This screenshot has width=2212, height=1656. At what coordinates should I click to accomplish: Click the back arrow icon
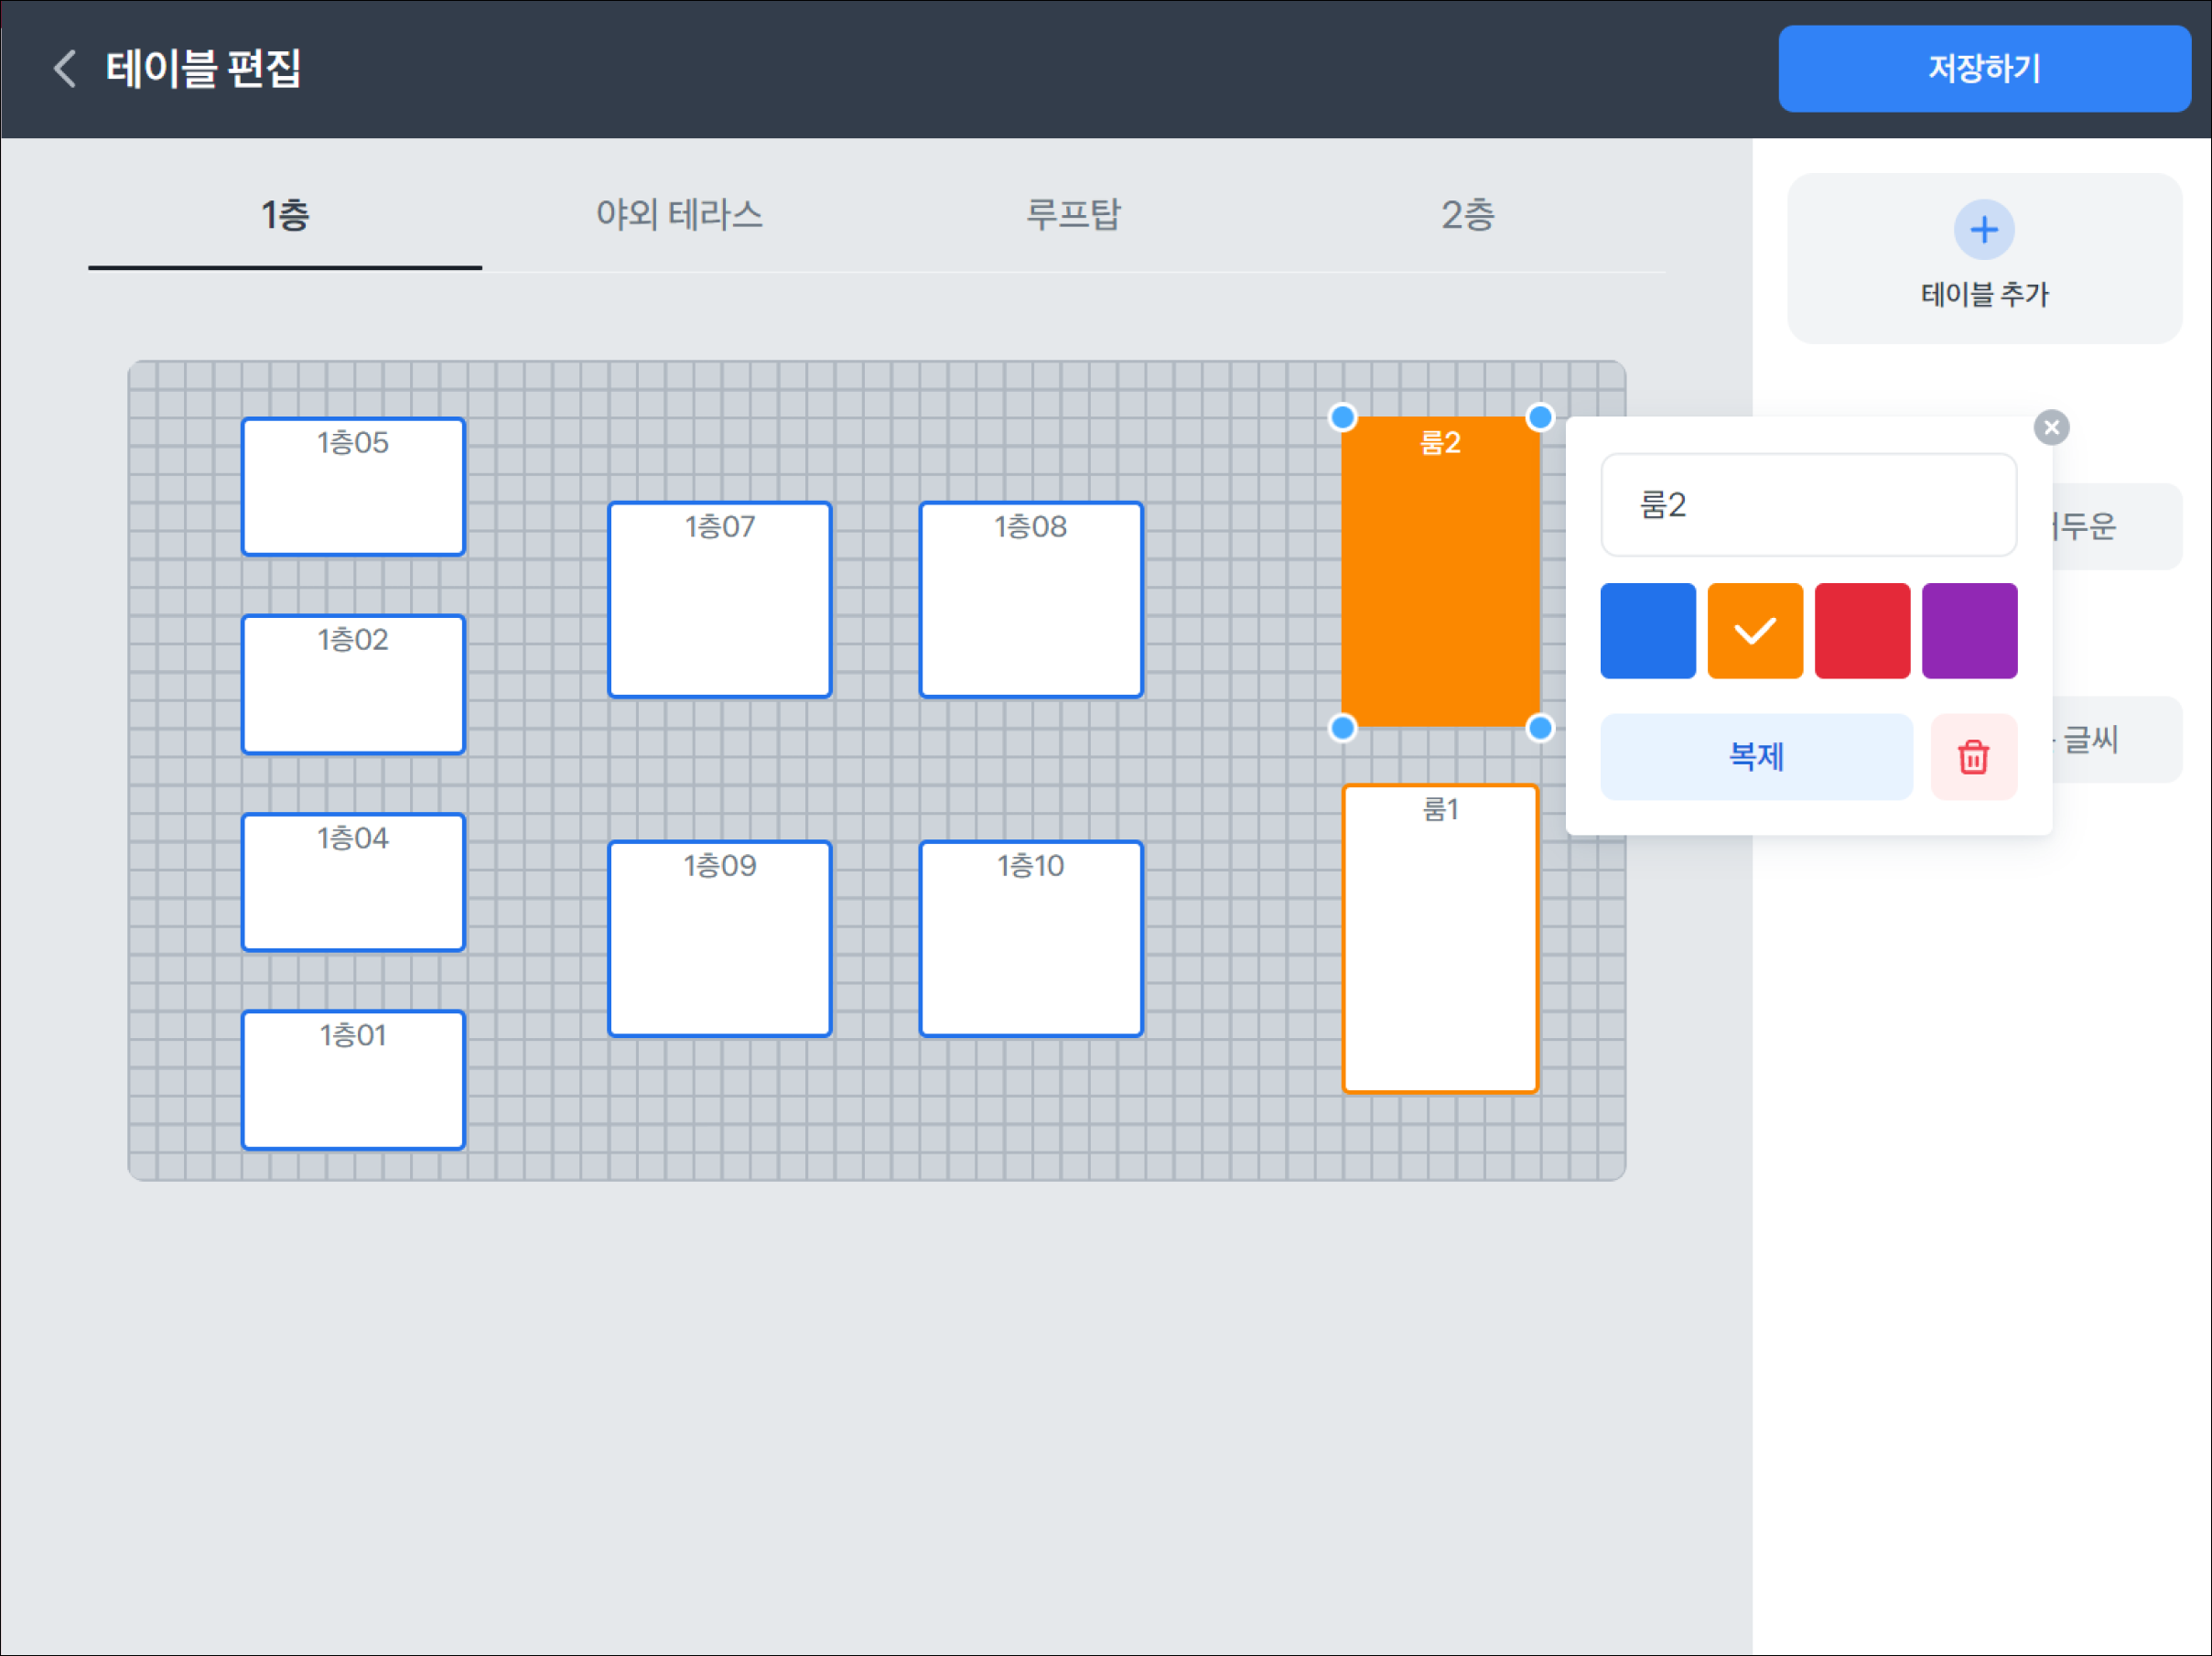pyautogui.click(x=65, y=69)
